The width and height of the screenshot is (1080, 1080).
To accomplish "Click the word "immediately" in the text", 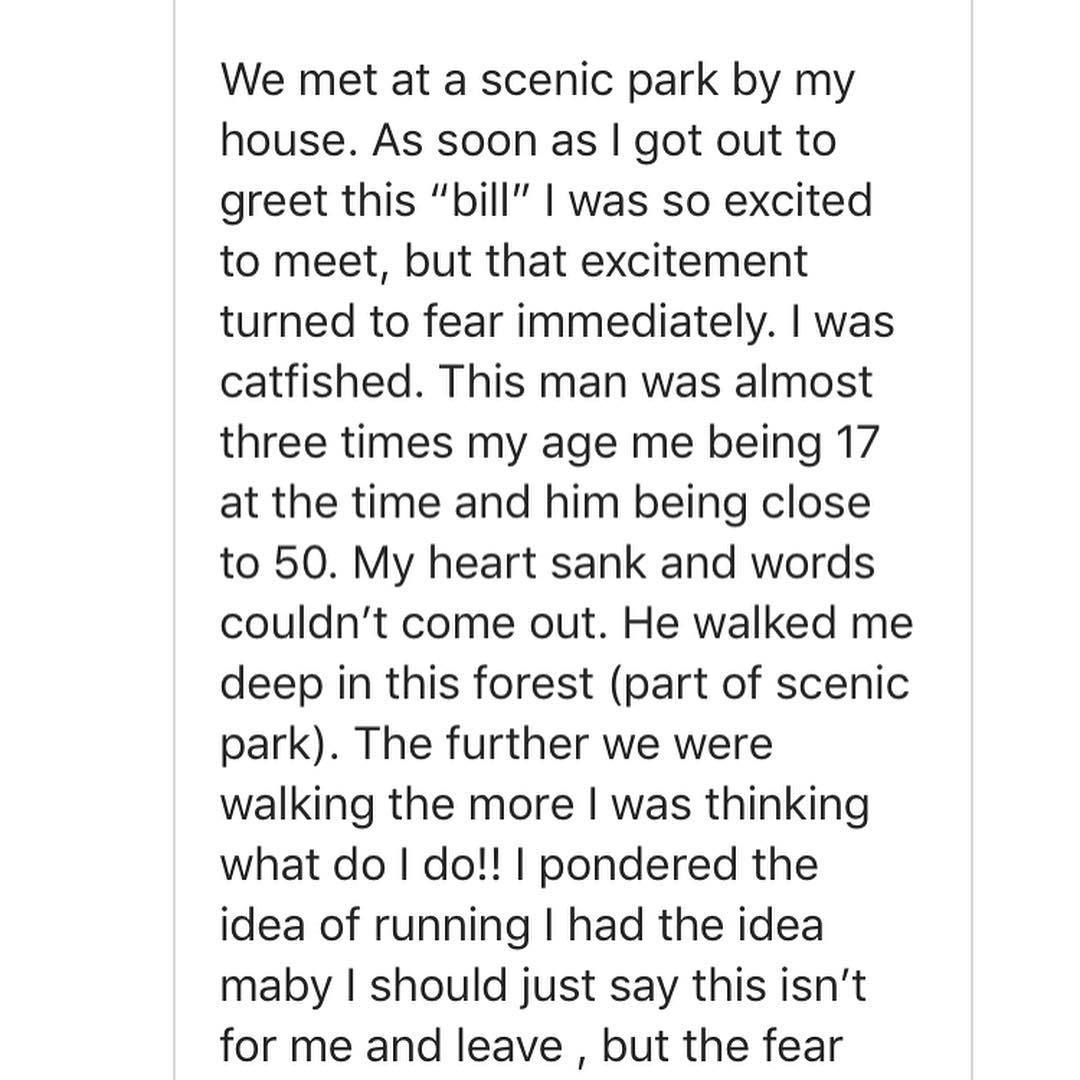I will tap(641, 322).
